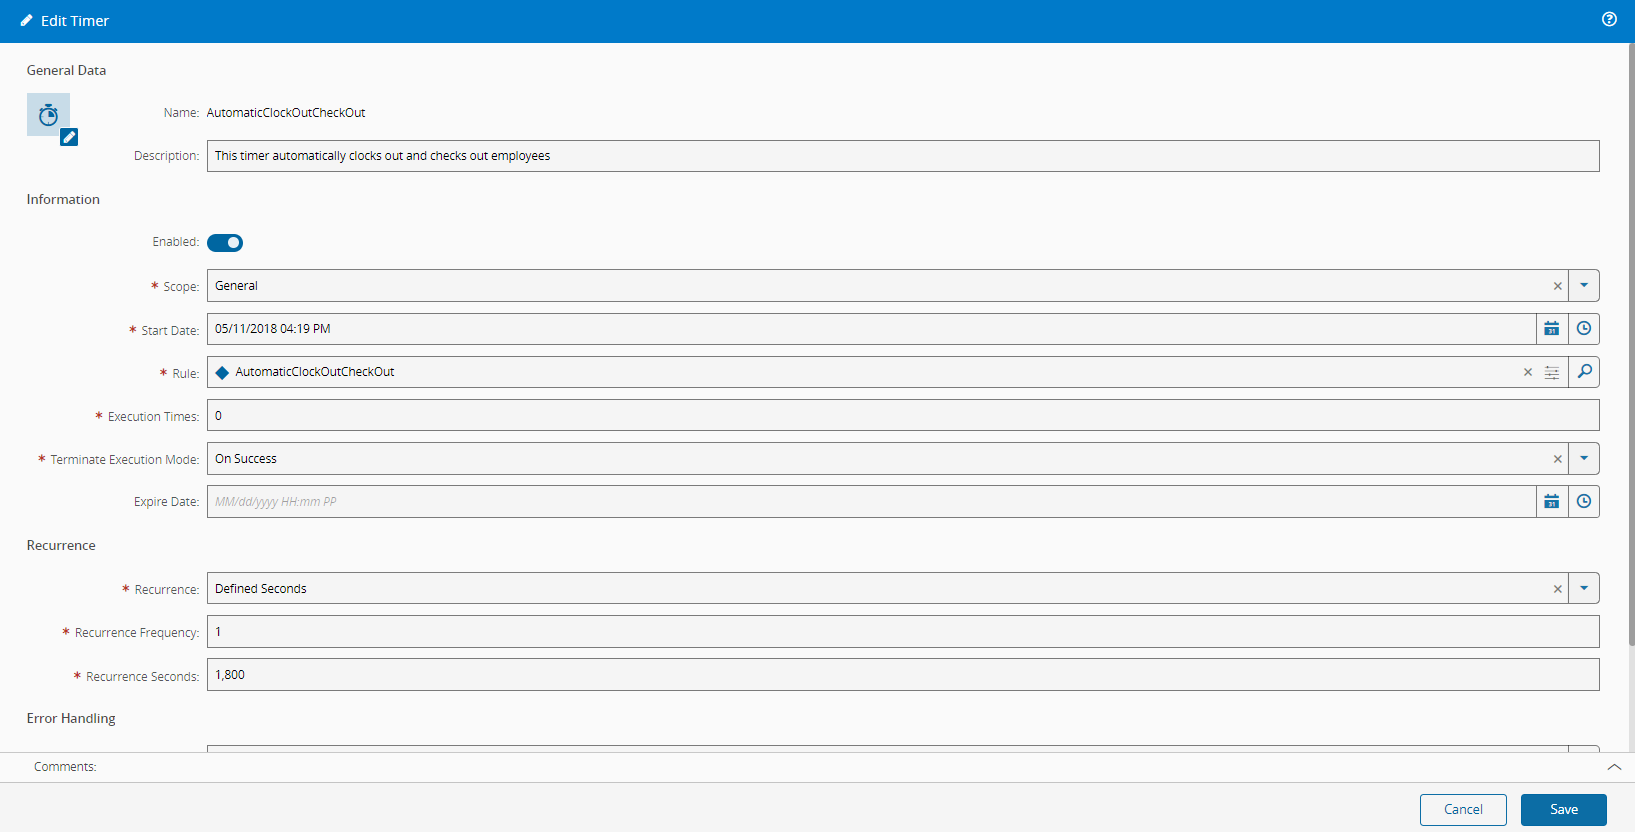The width and height of the screenshot is (1635, 832).
Task: Open time picker for Expire Date
Action: (x=1584, y=502)
